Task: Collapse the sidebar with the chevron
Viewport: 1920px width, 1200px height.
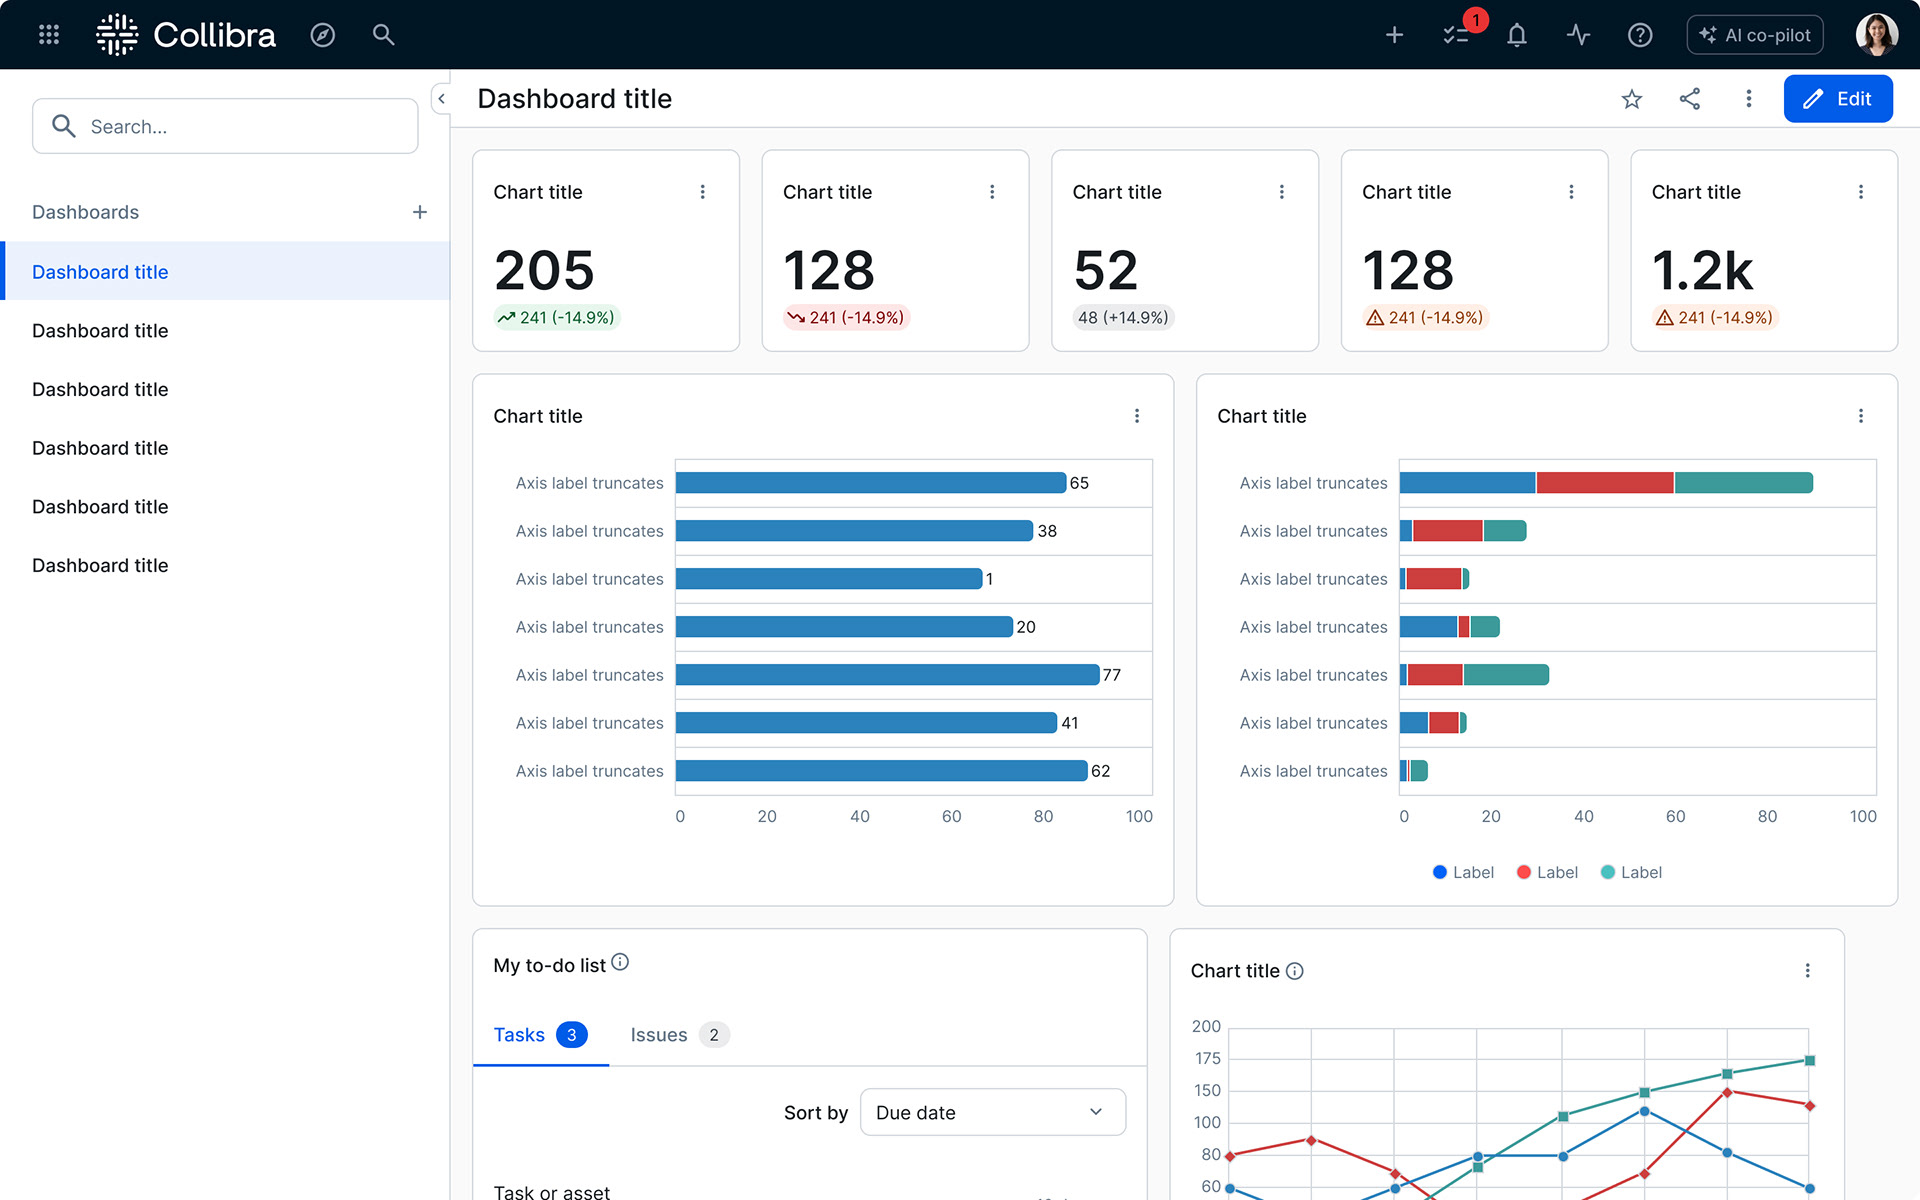Action: (441, 99)
